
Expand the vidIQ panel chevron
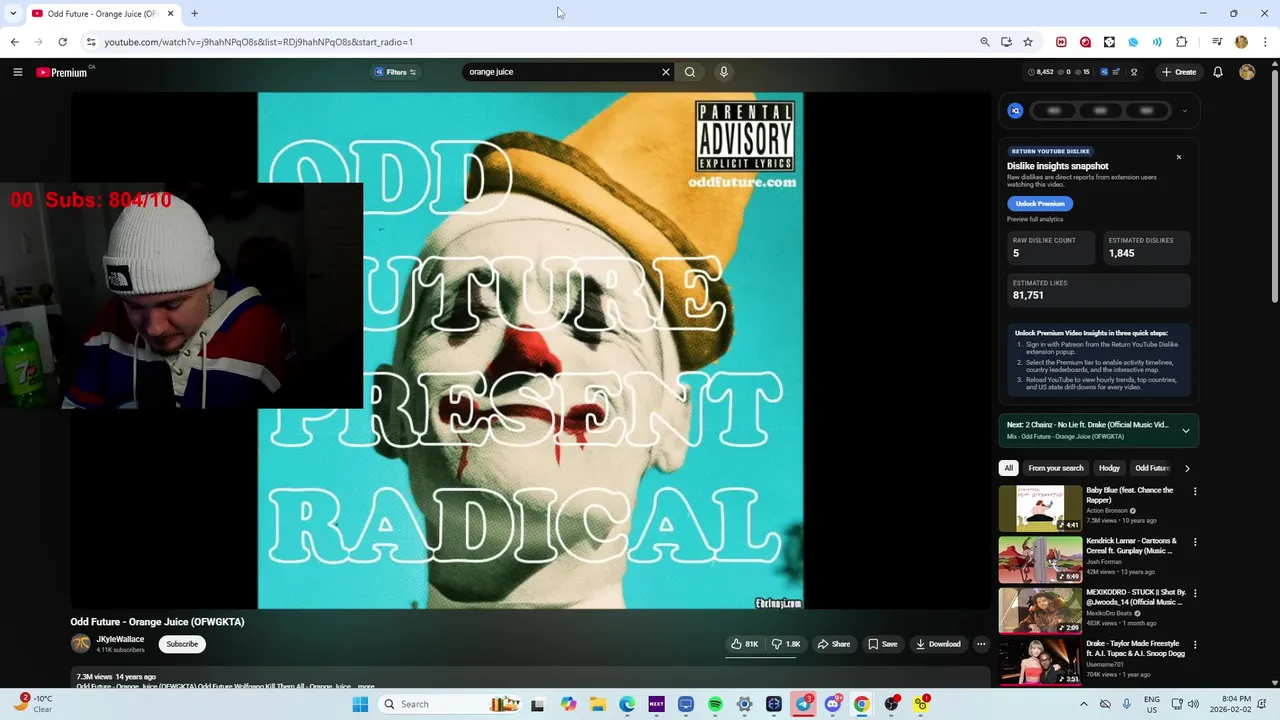pos(1185,111)
